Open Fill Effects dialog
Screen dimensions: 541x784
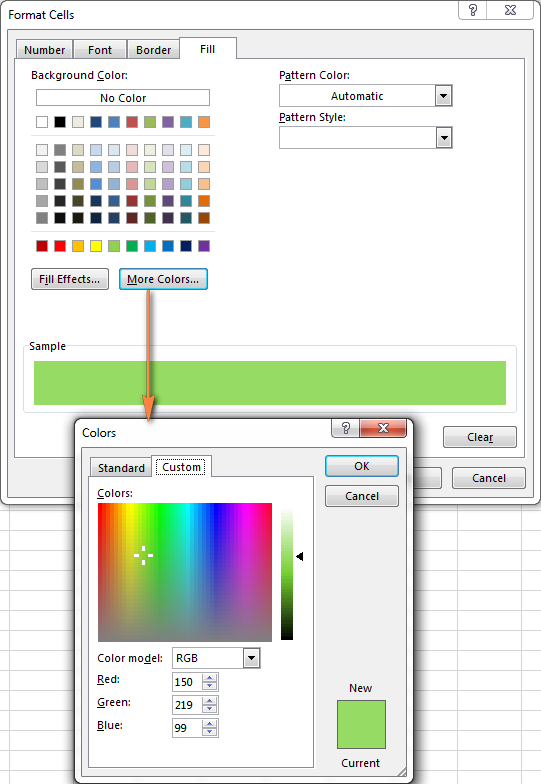pos(70,279)
